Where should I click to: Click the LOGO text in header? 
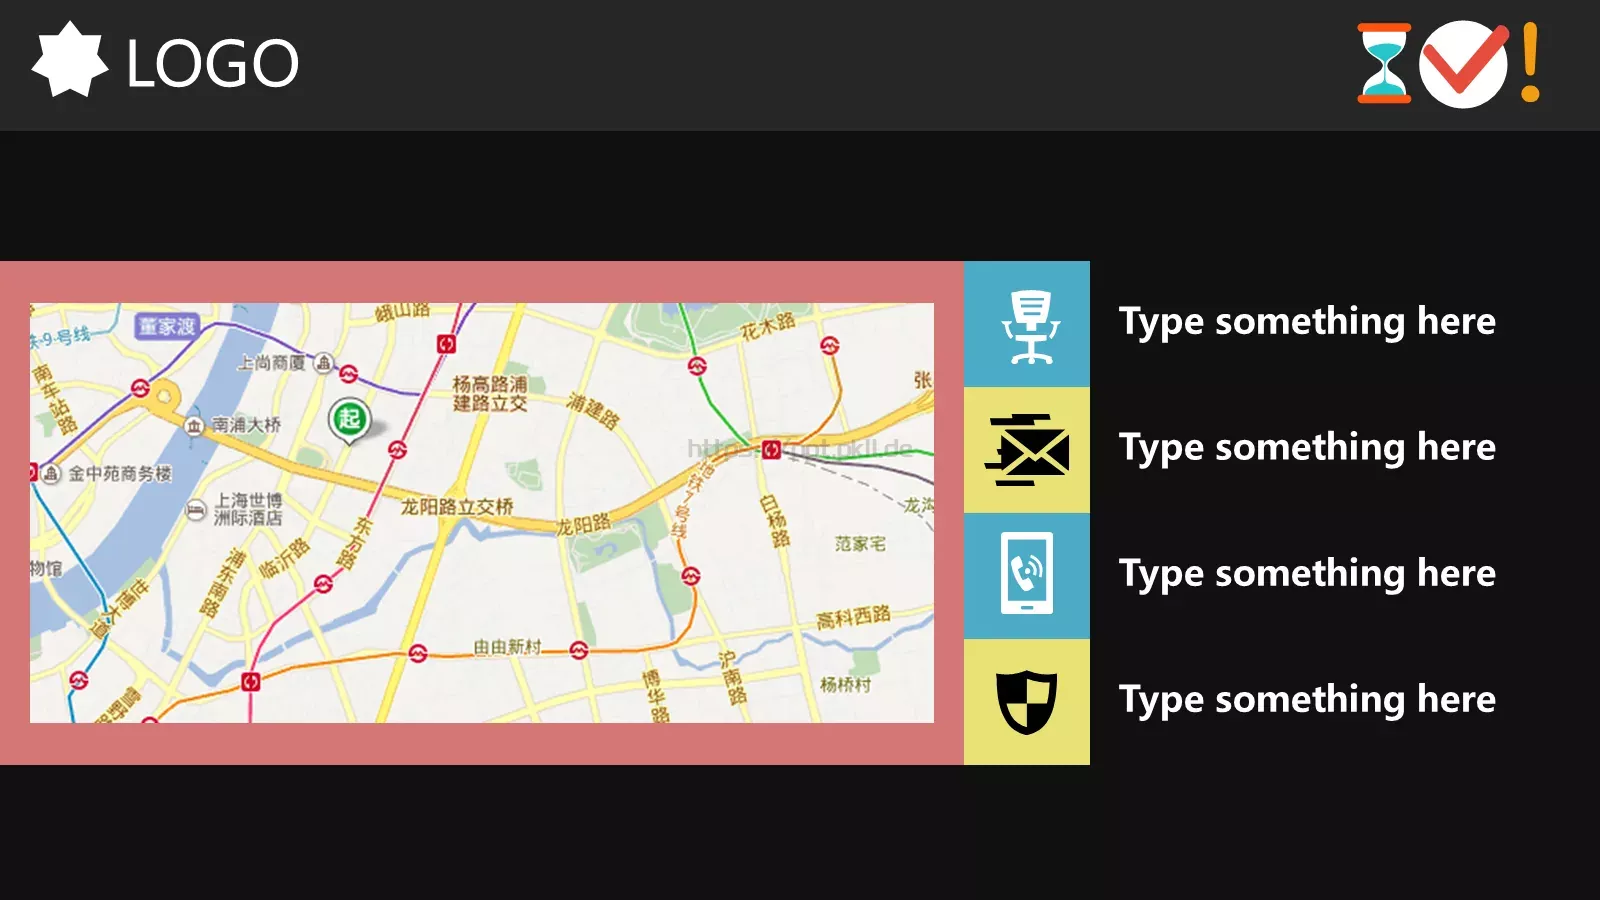tap(212, 64)
